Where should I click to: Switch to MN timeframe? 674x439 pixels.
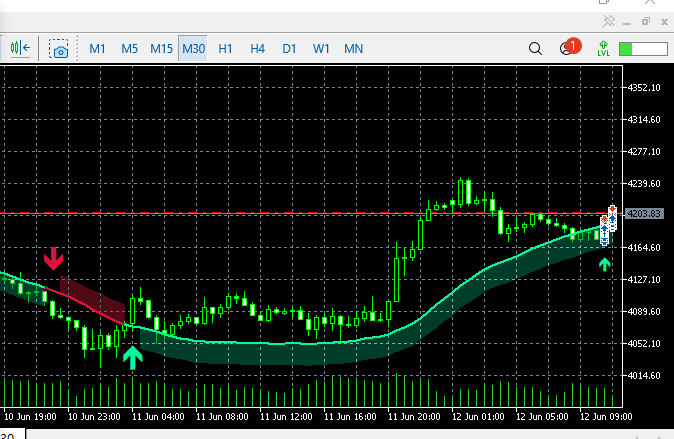pos(353,49)
